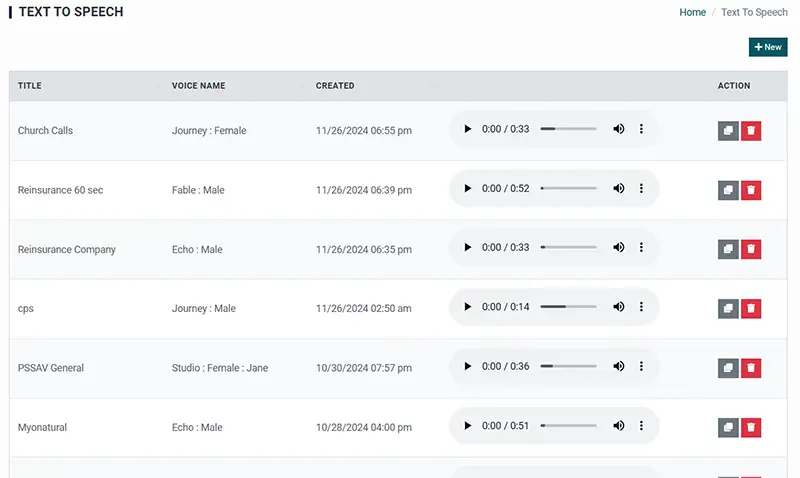Copy the Reinsurance Company entry

728,249
